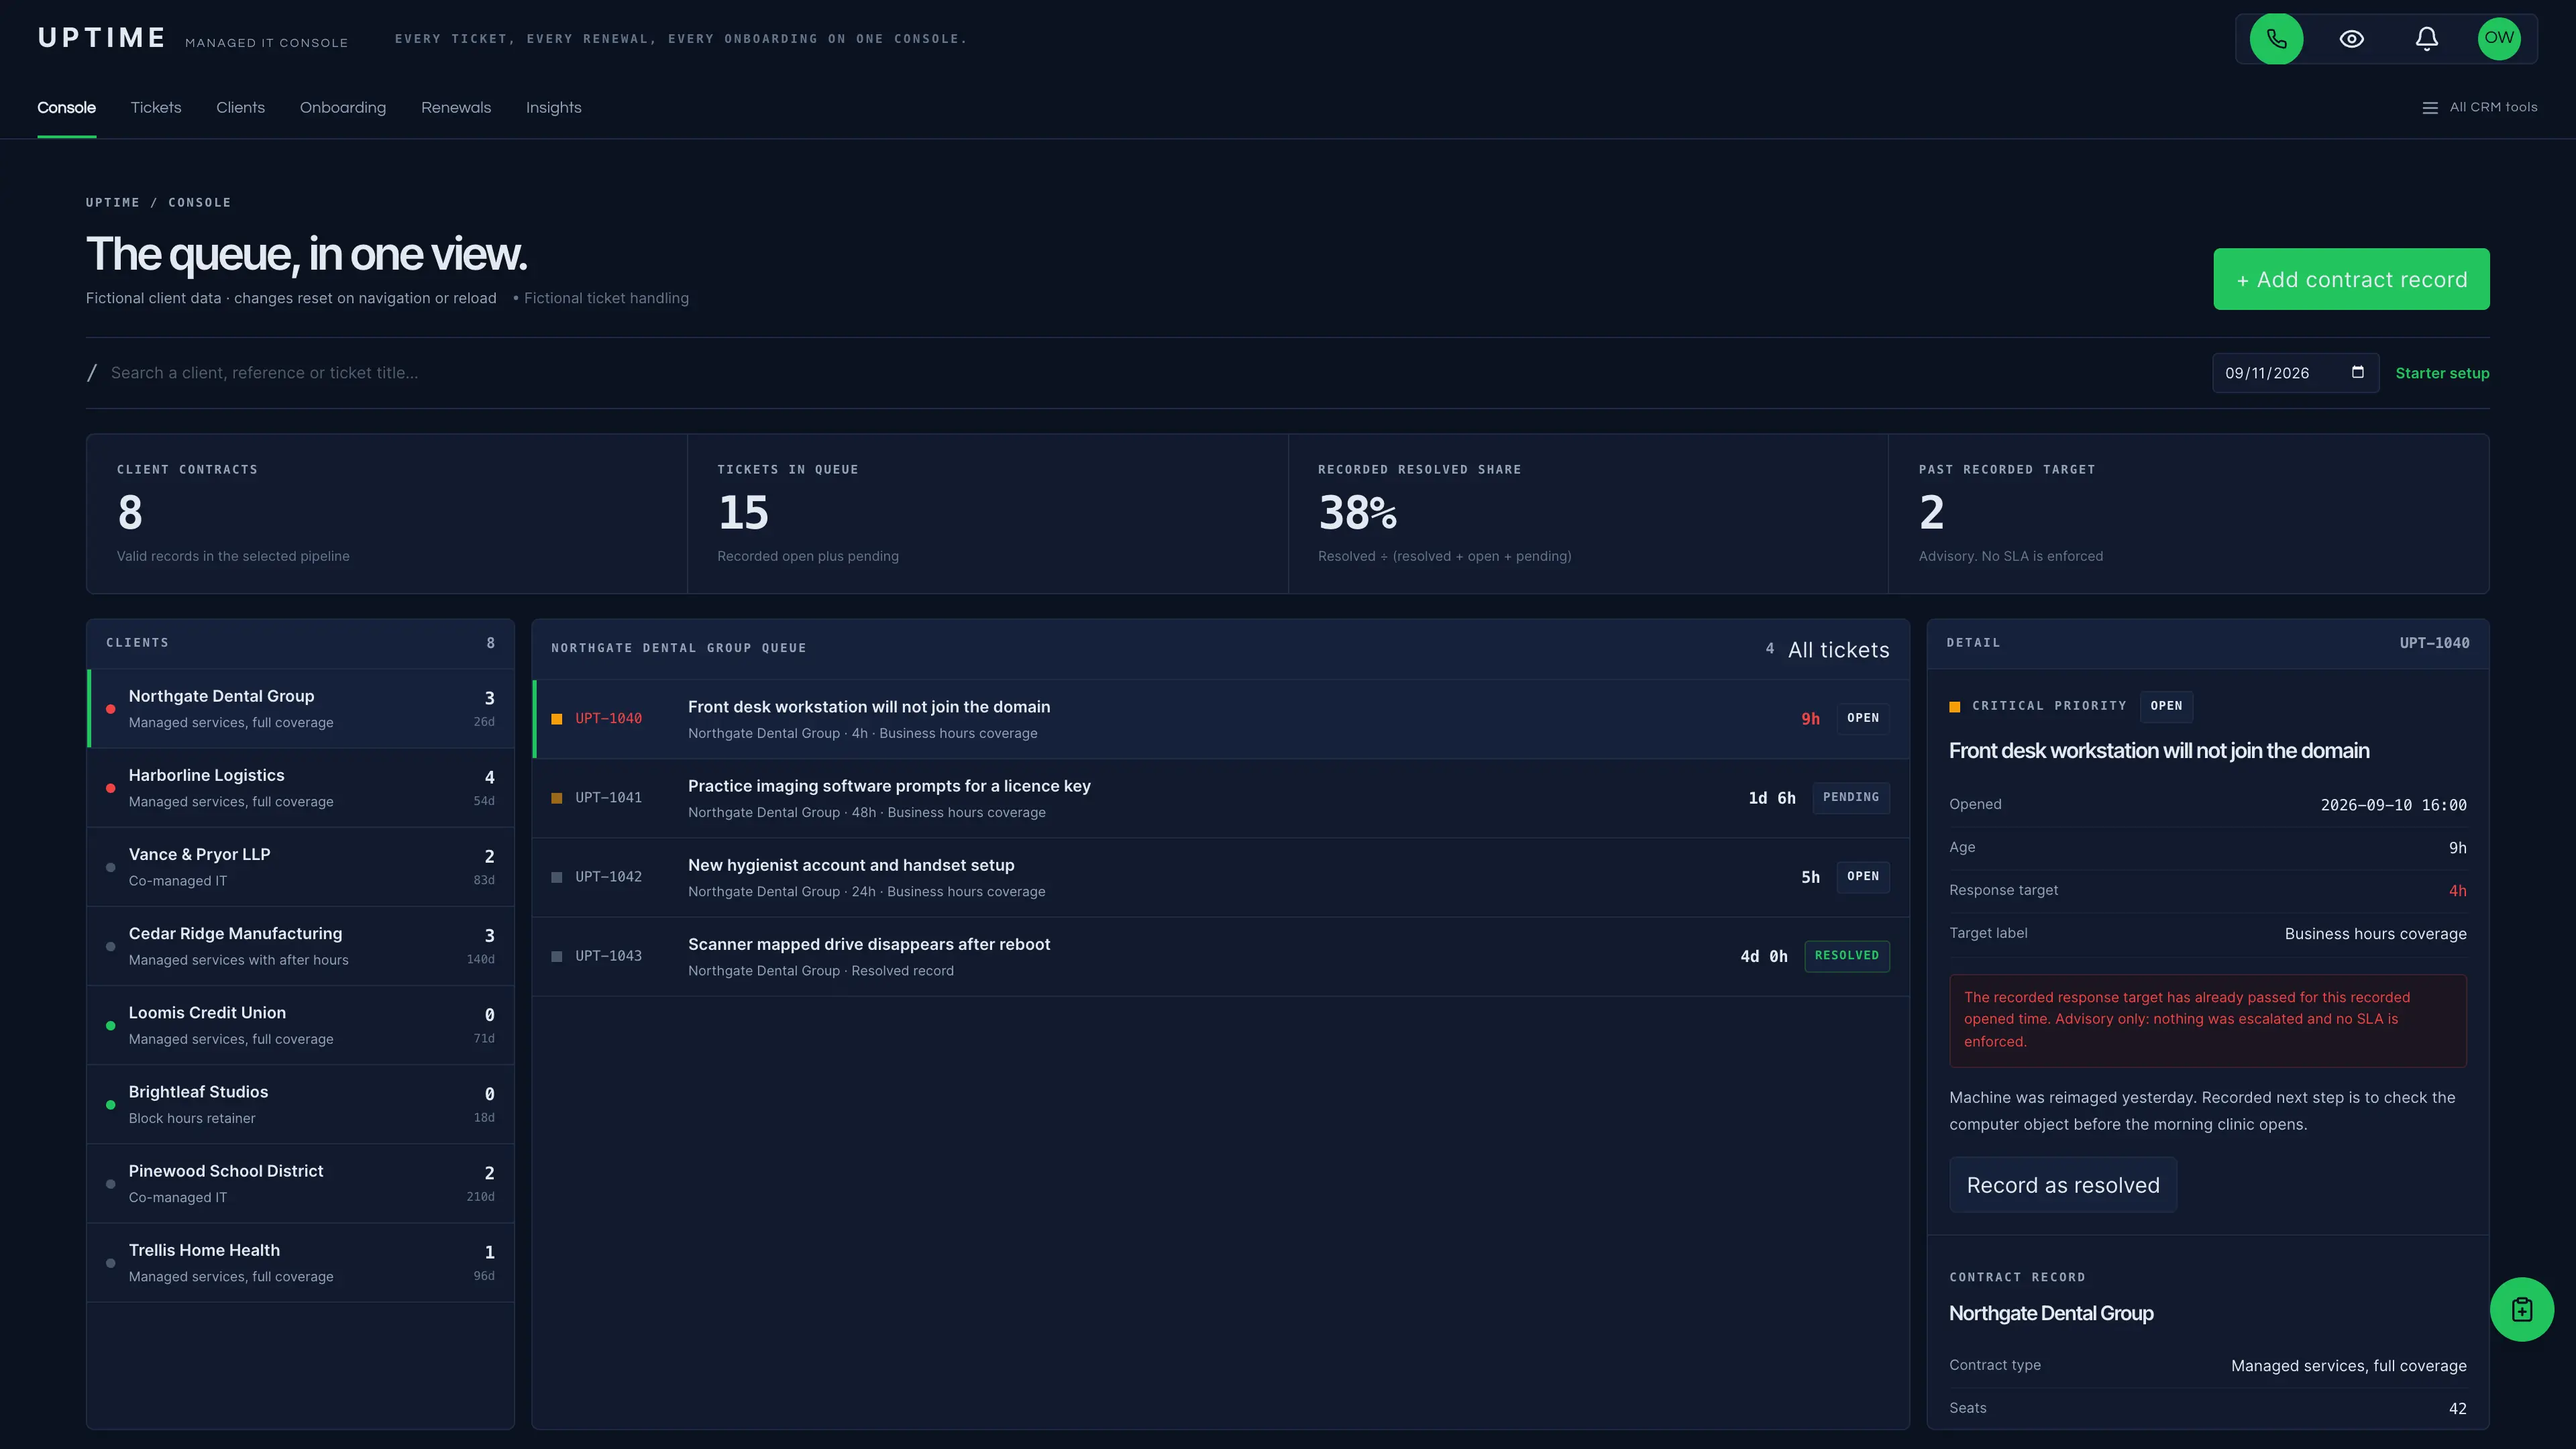Click the RESOLVED status badge on UPT-1043
The width and height of the screenshot is (2576, 1449).
pos(1846,955)
